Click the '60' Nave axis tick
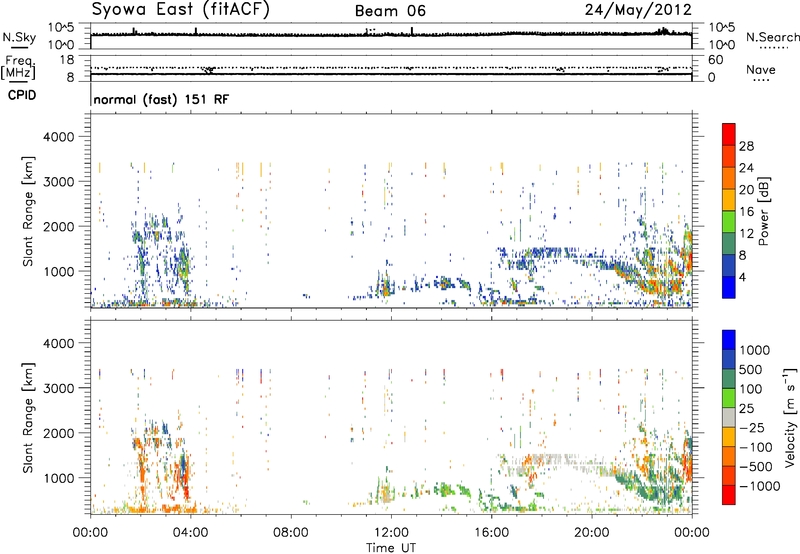The height and width of the screenshot is (554, 800). [715, 60]
